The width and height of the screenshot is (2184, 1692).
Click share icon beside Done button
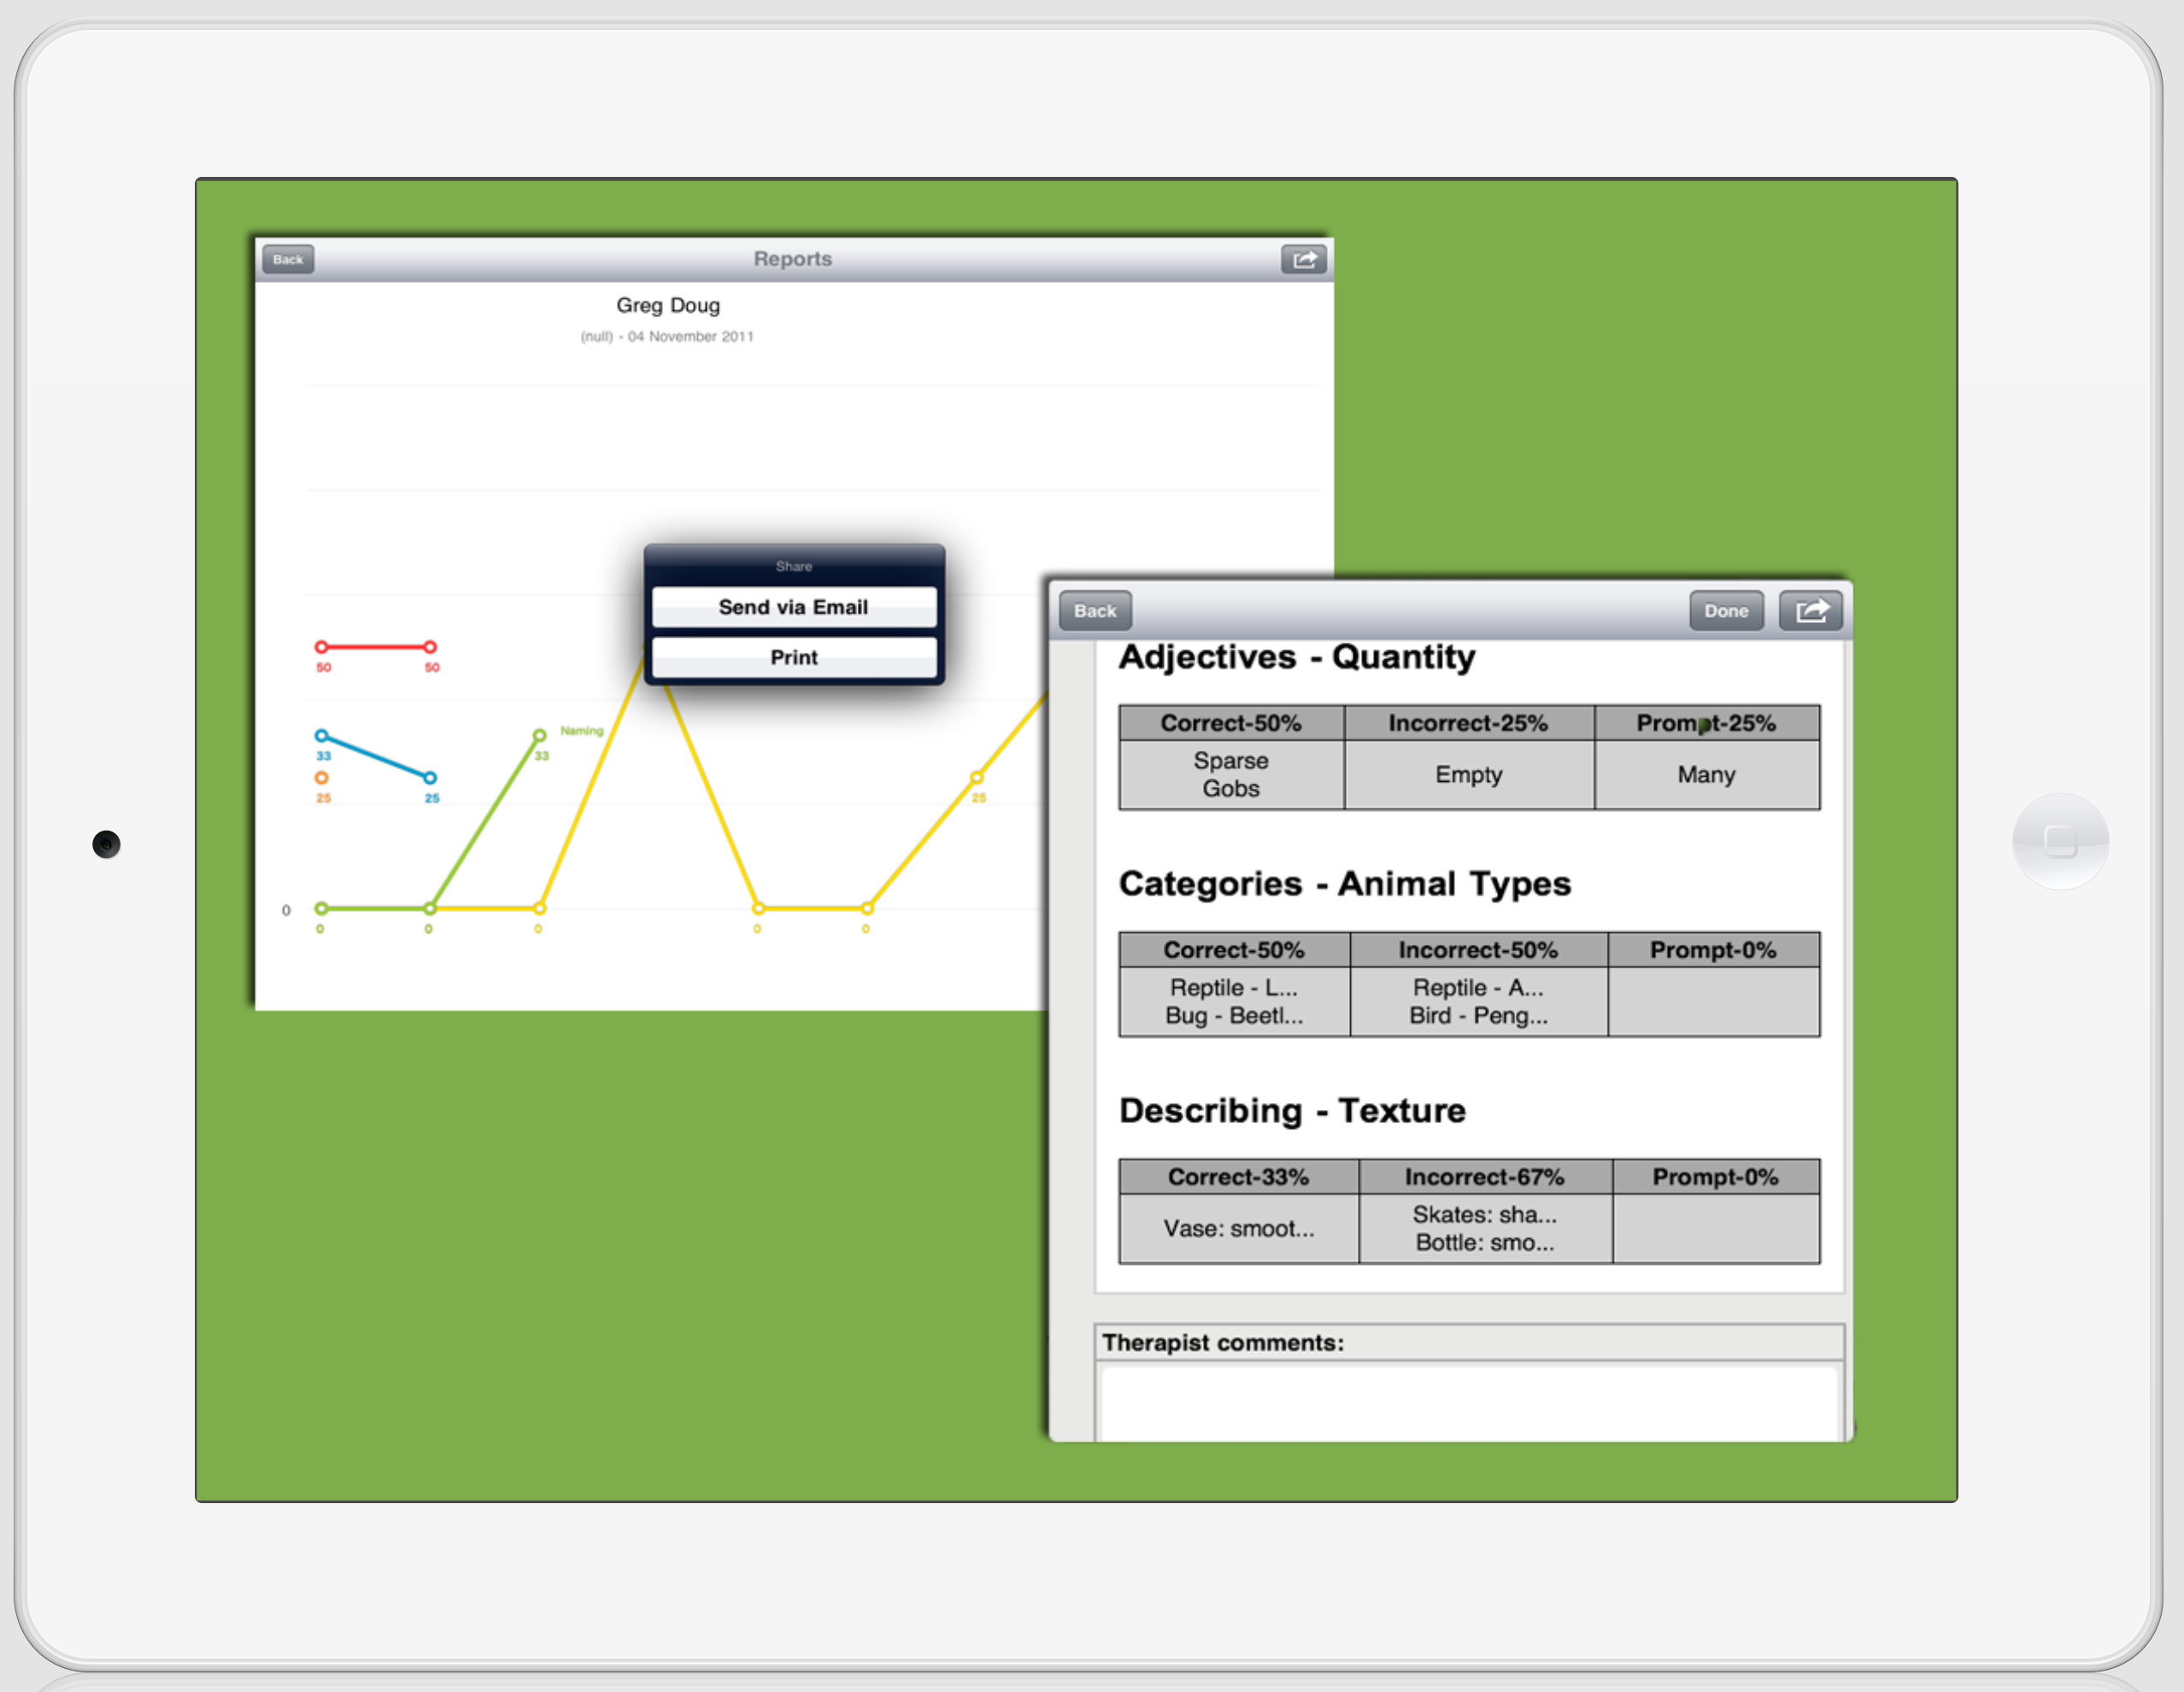(x=1810, y=611)
